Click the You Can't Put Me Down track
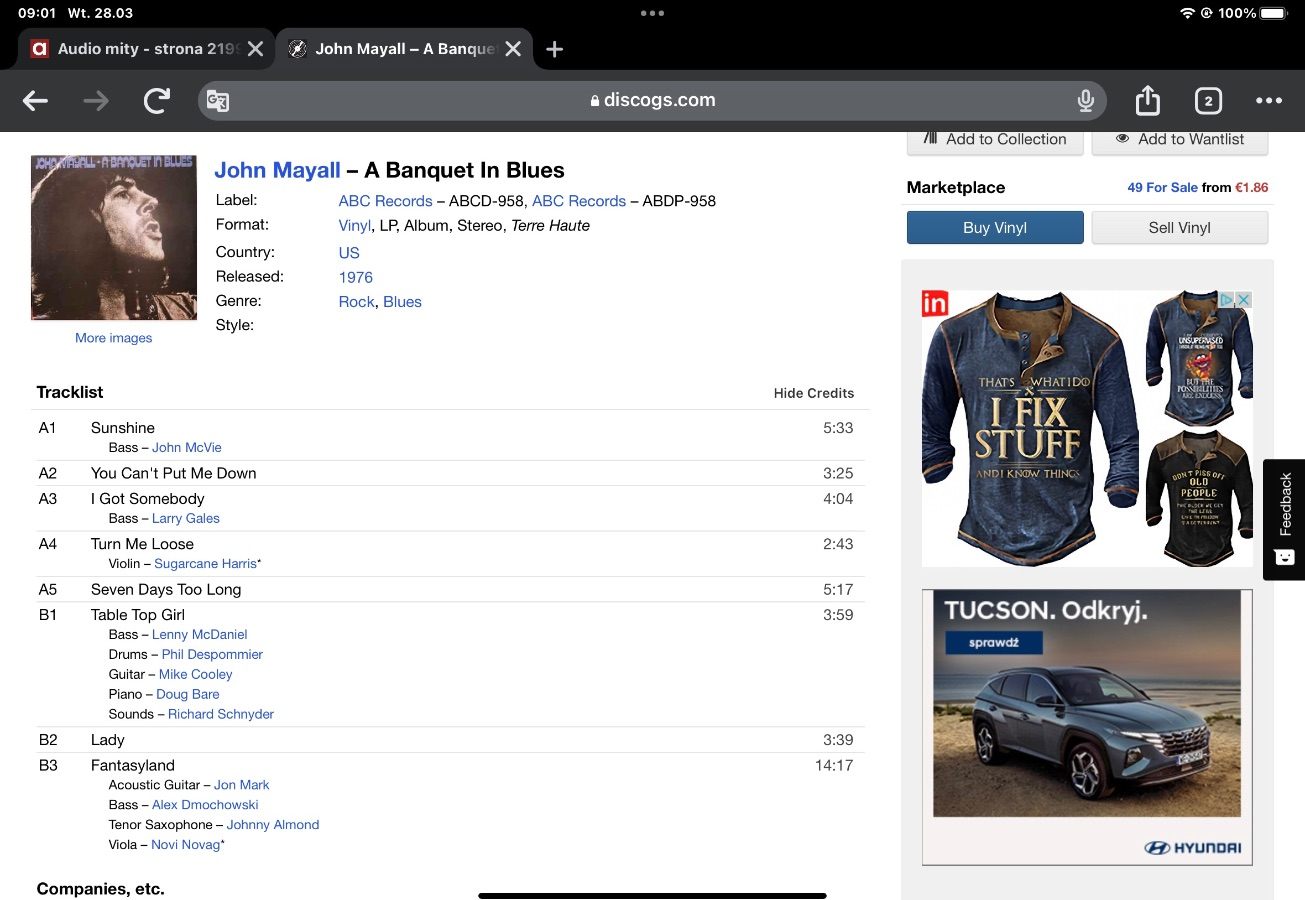 click(174, 474)
